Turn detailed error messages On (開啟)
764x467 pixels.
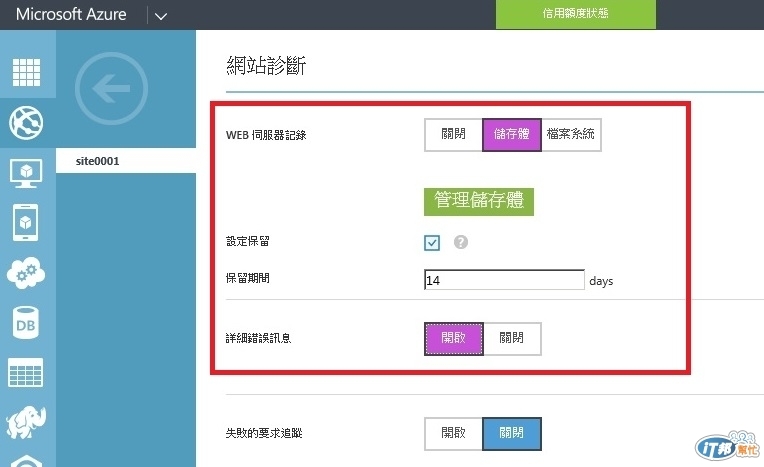(454, 338)
